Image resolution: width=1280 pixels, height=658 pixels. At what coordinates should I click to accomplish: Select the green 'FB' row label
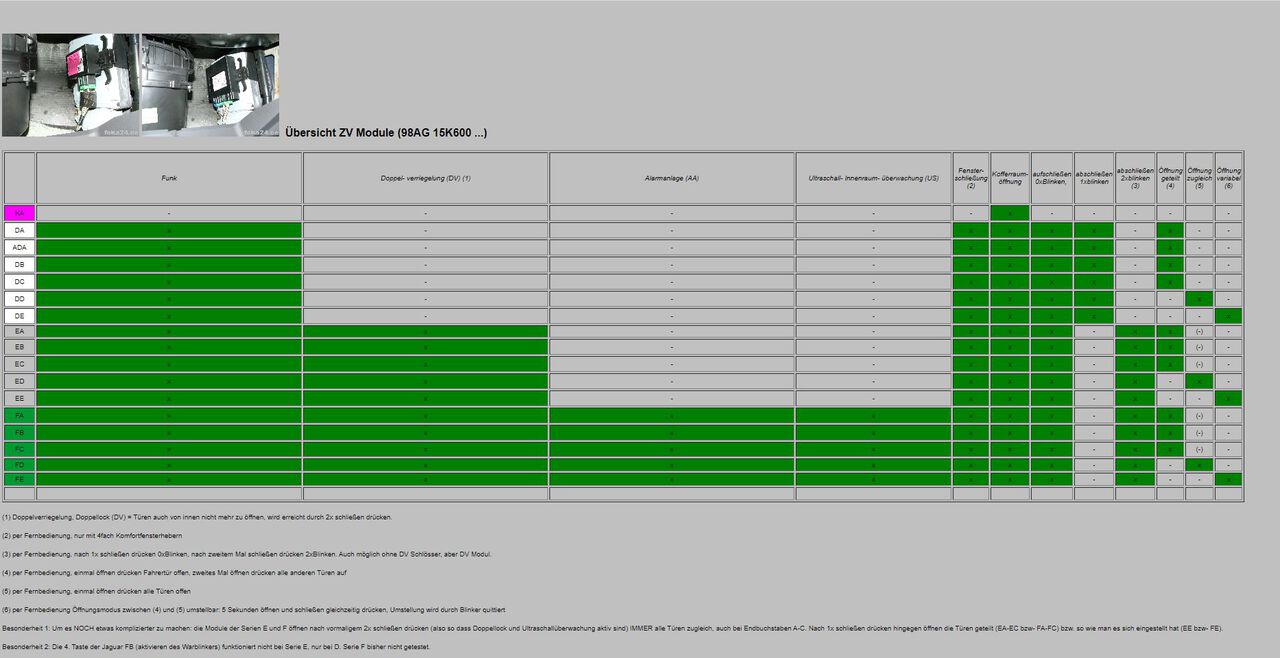point(20,432)
